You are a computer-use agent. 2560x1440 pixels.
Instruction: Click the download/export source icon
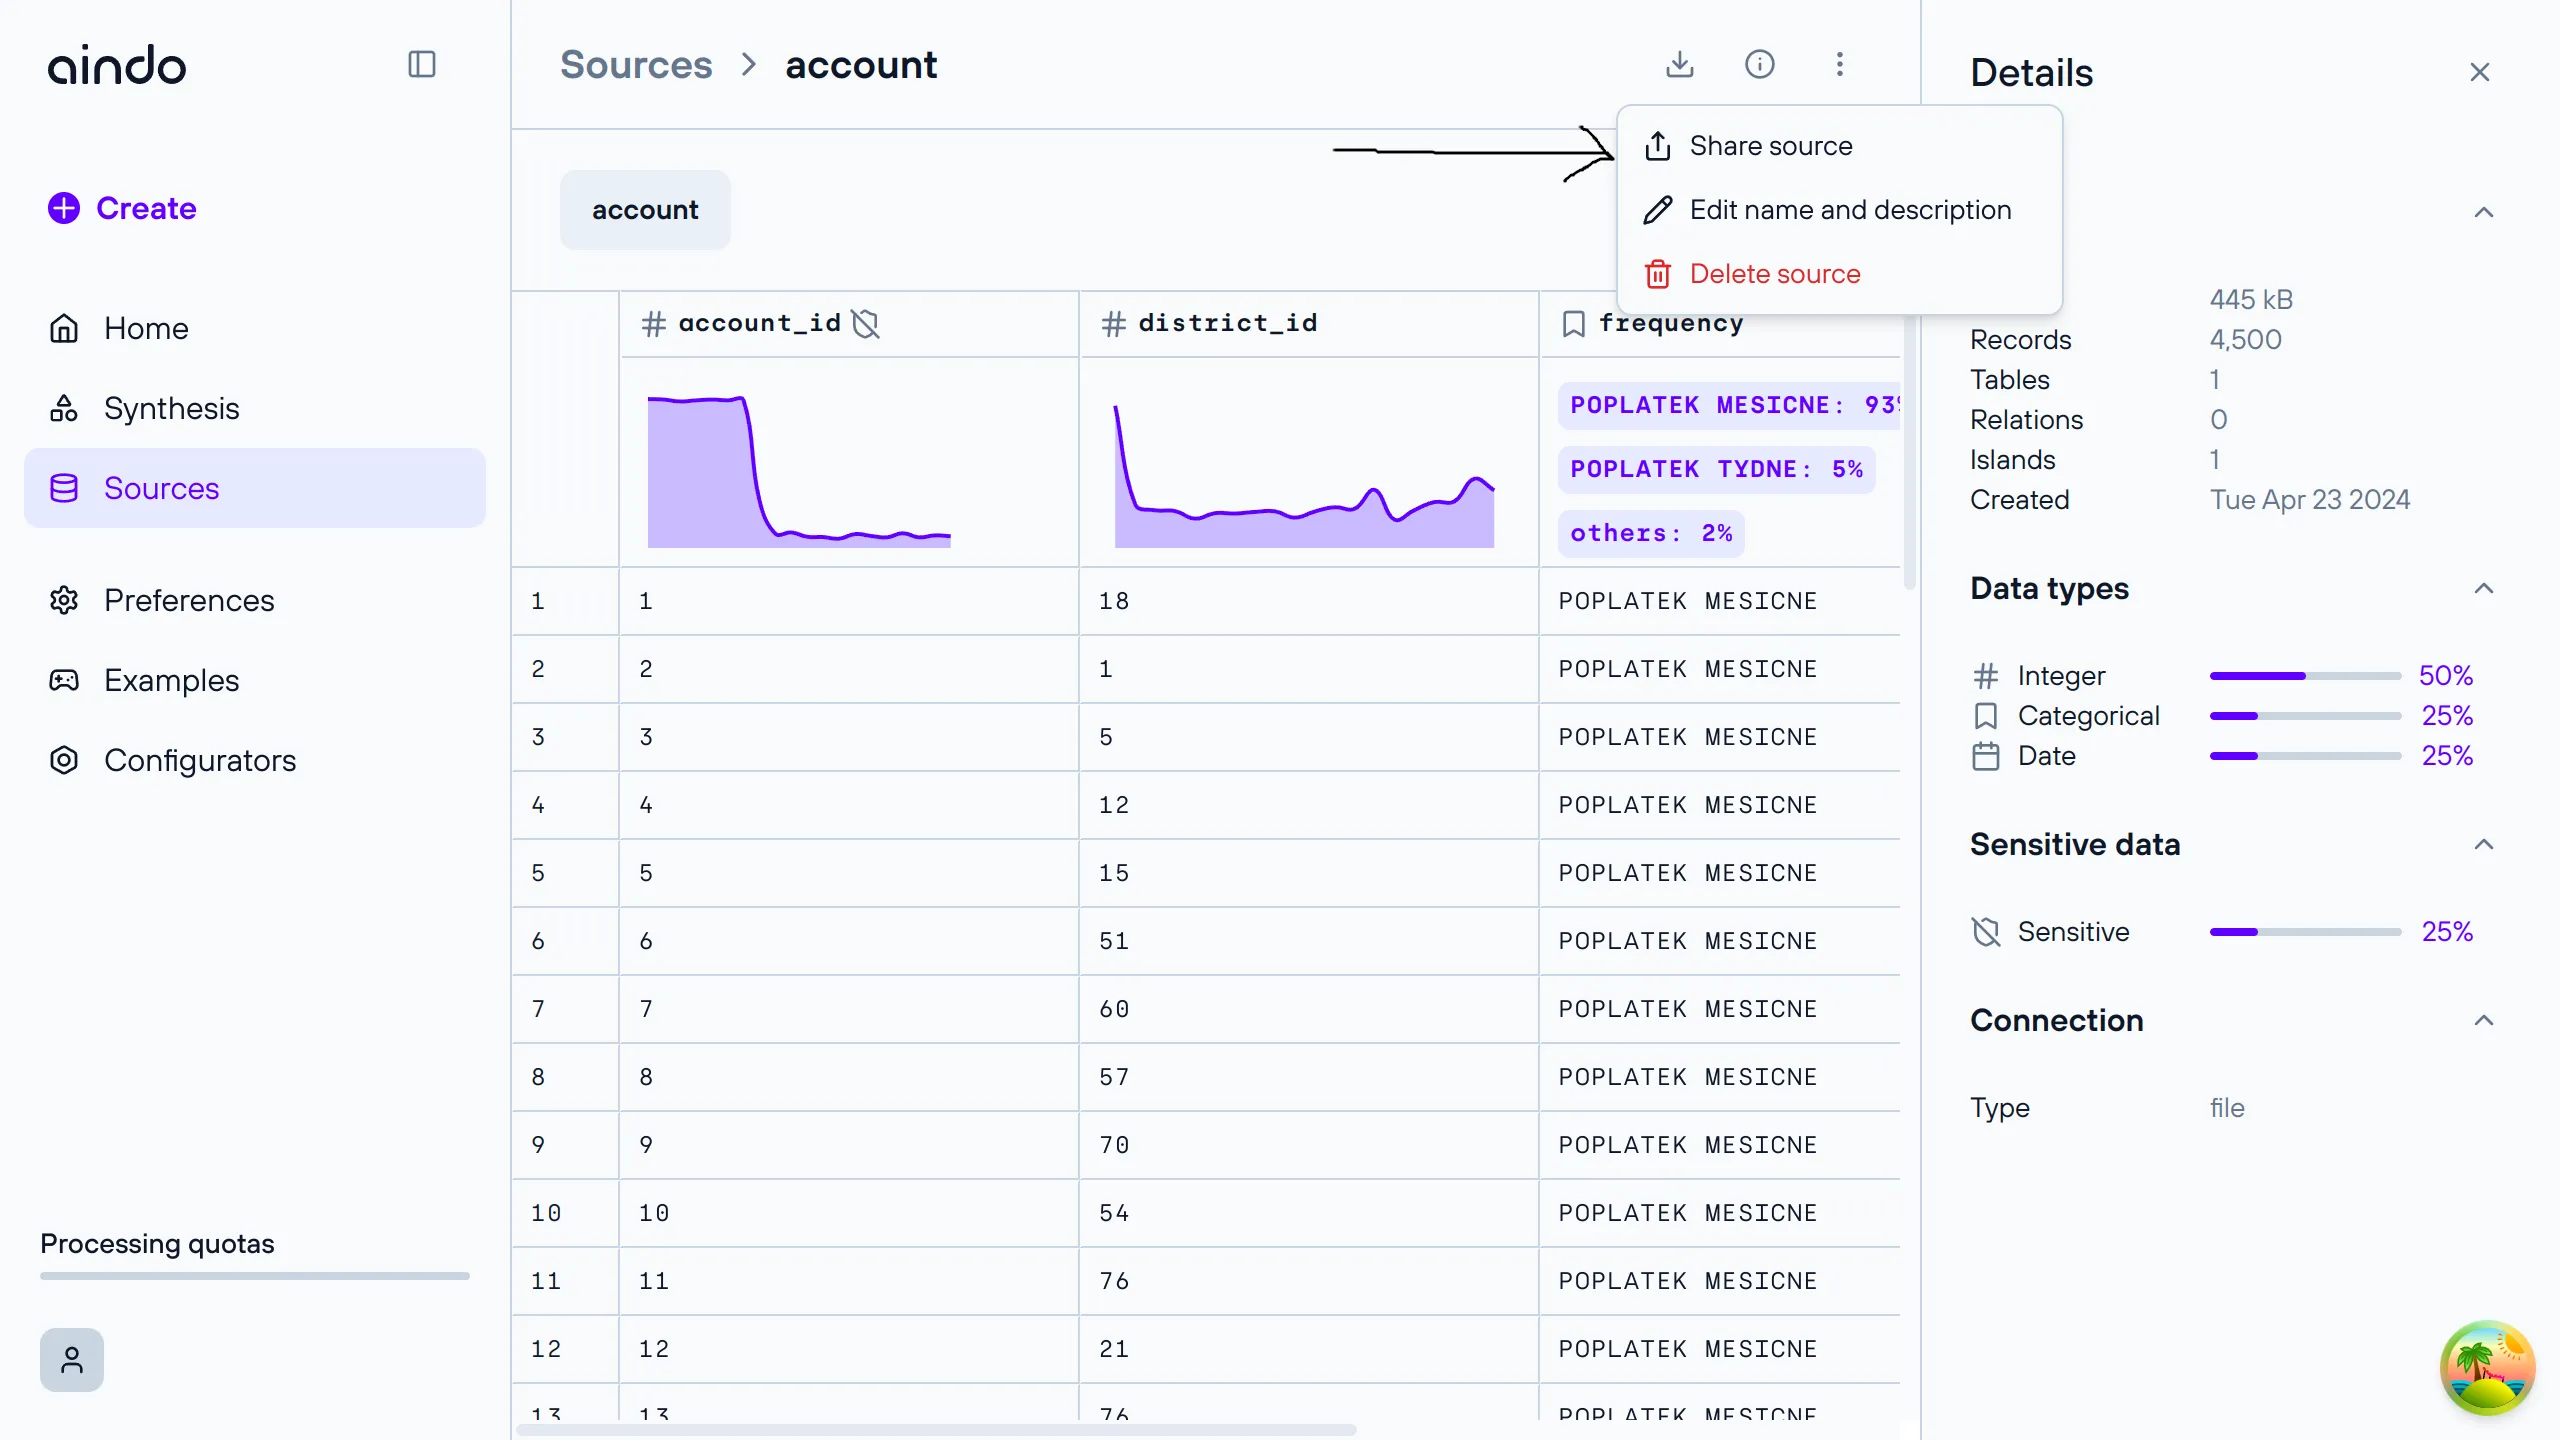[1679, 65]
